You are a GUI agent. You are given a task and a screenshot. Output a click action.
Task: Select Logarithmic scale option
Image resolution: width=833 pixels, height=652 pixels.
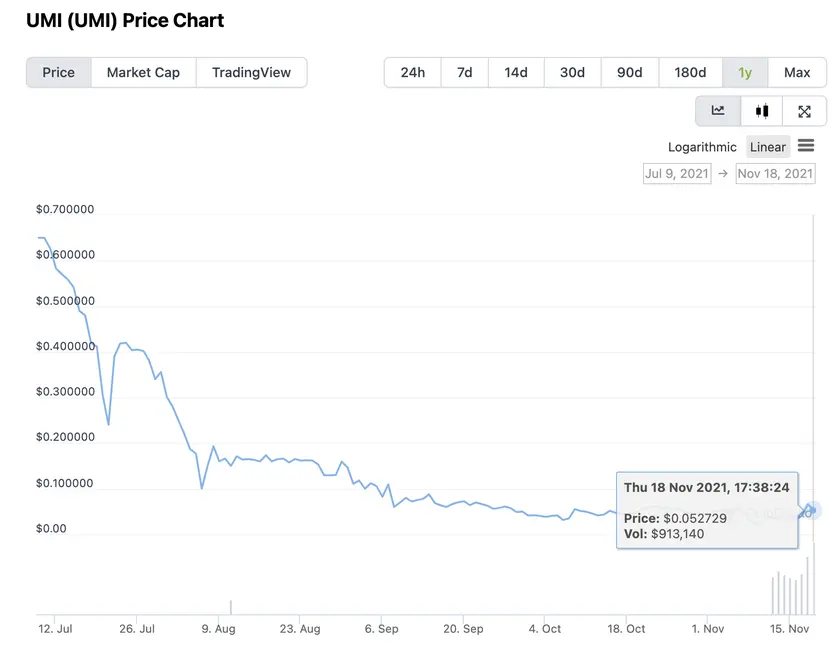coord(702,147)
